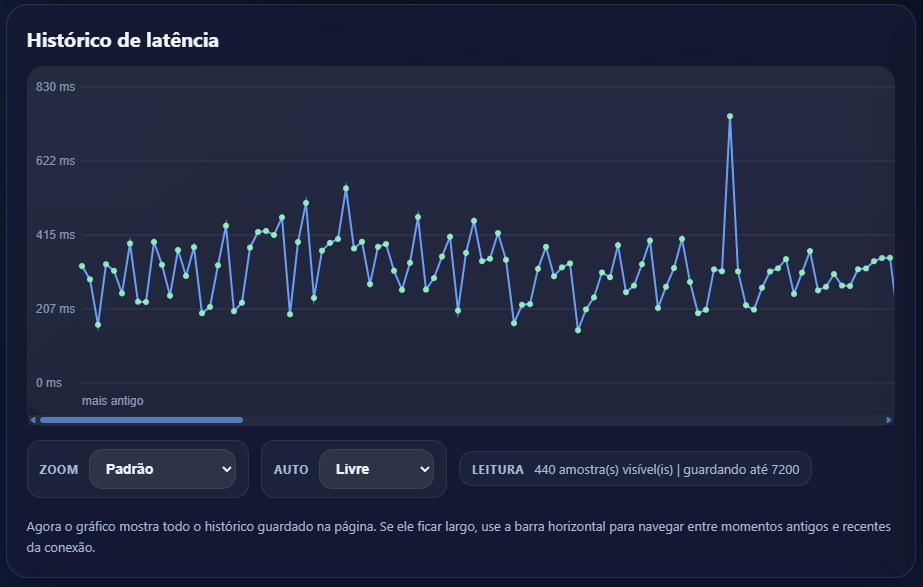
Task: Click the "mais antigo" label under chart
Action: pyautogui.click(x=112, y=401)
